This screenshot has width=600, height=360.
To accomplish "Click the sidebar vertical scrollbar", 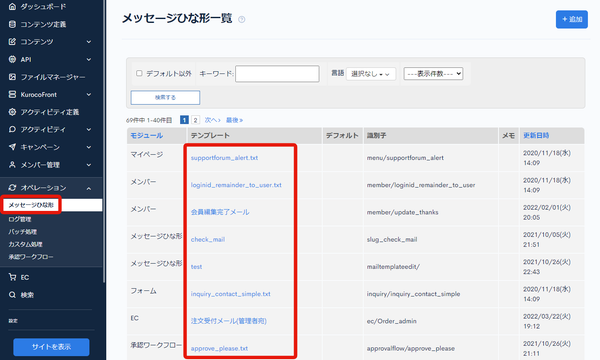I will coord(104,142).
